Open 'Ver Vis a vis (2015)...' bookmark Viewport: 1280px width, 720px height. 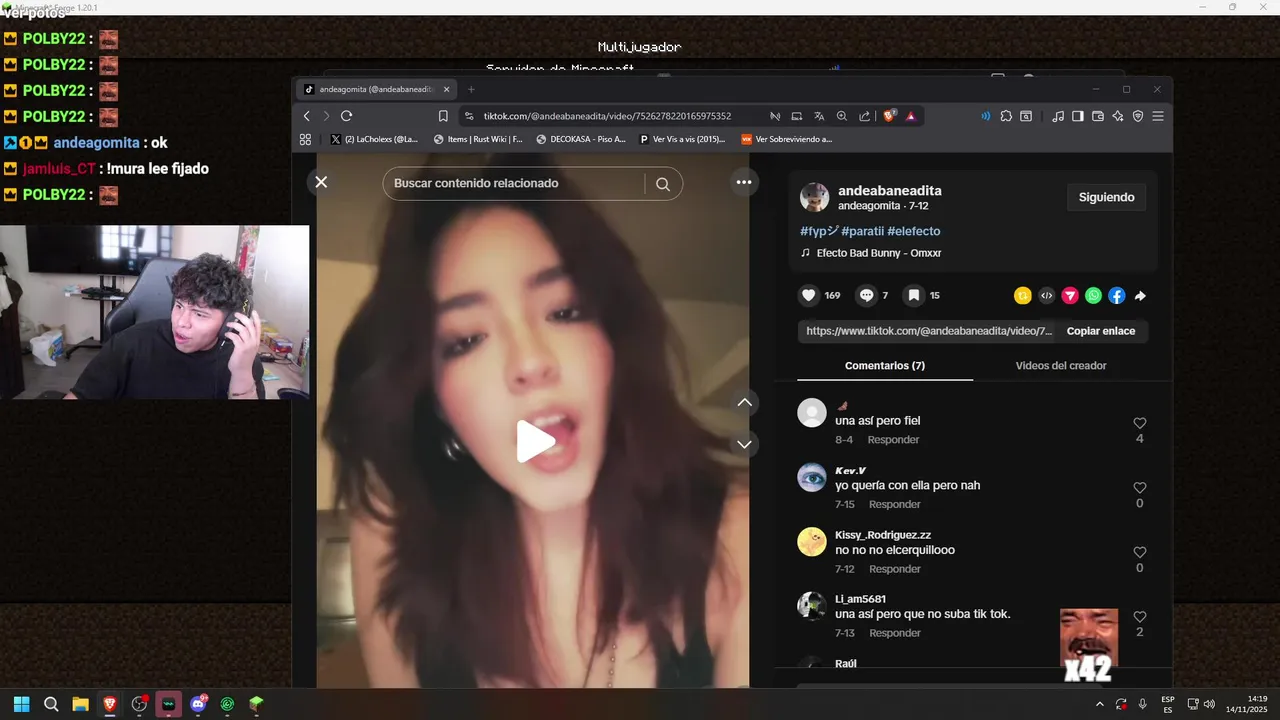click(x=683, y=140)
